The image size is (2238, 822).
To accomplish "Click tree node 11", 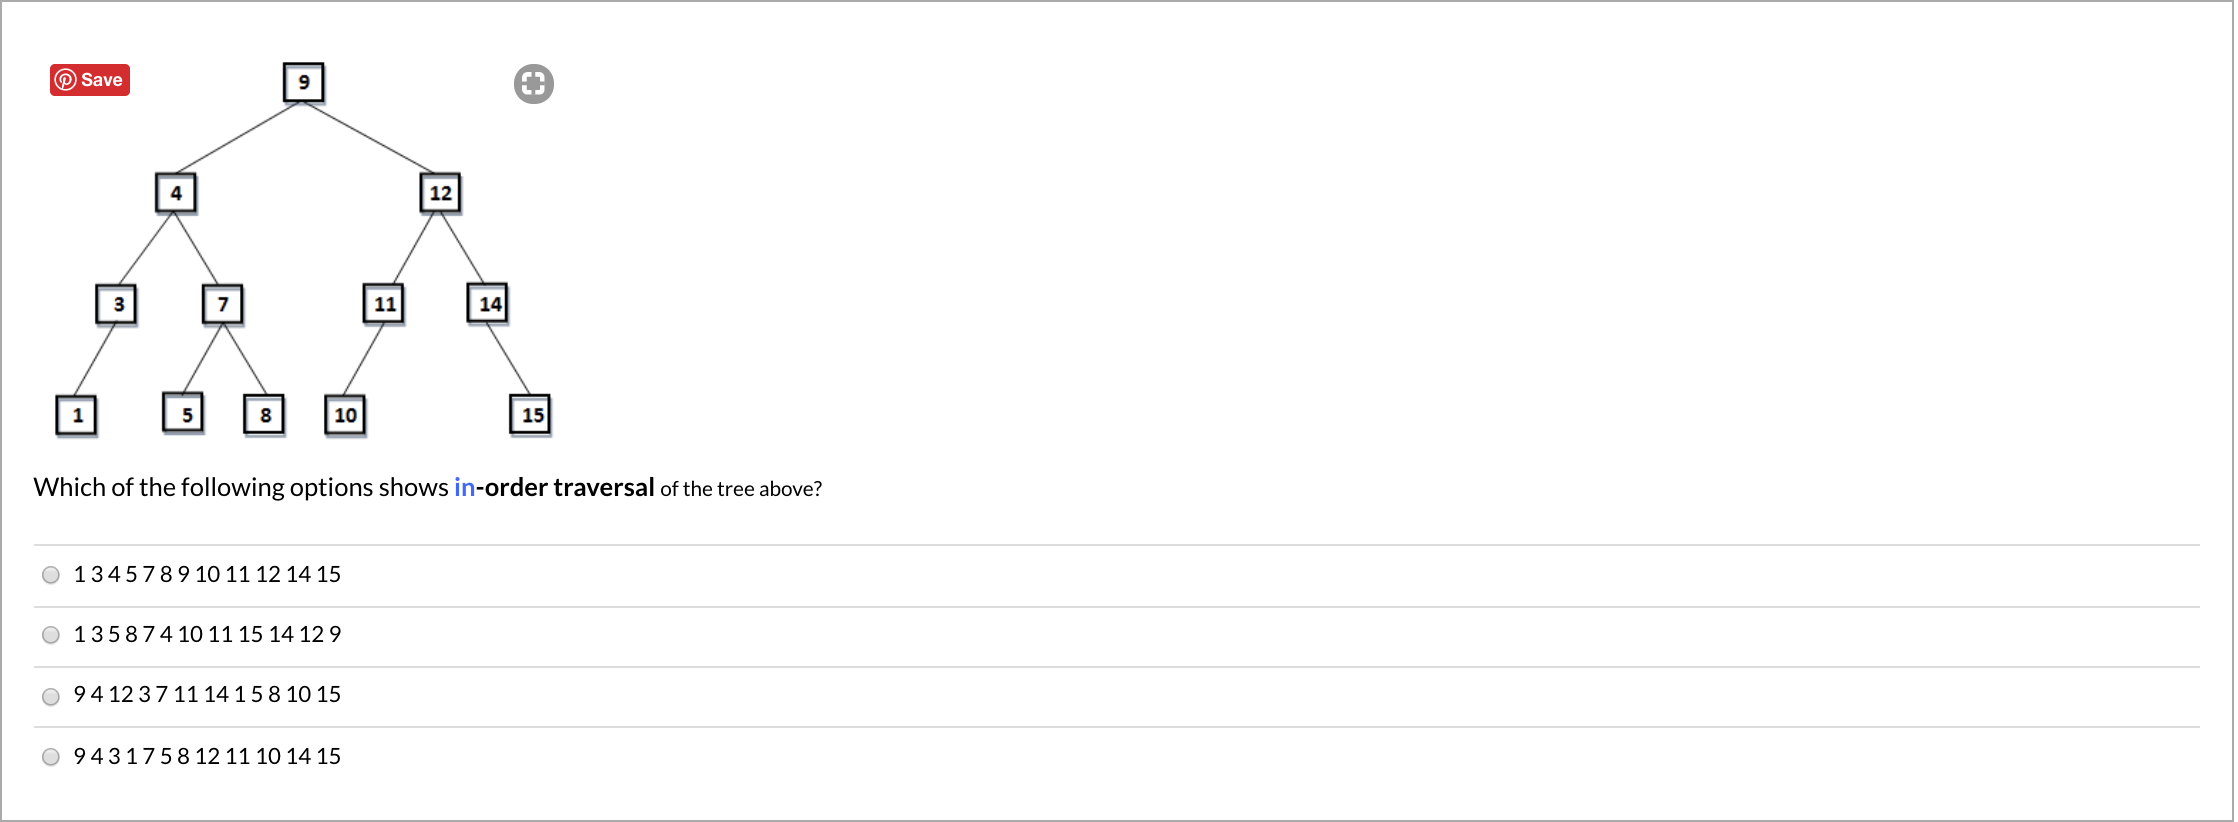I will click(x=384, y=304).
